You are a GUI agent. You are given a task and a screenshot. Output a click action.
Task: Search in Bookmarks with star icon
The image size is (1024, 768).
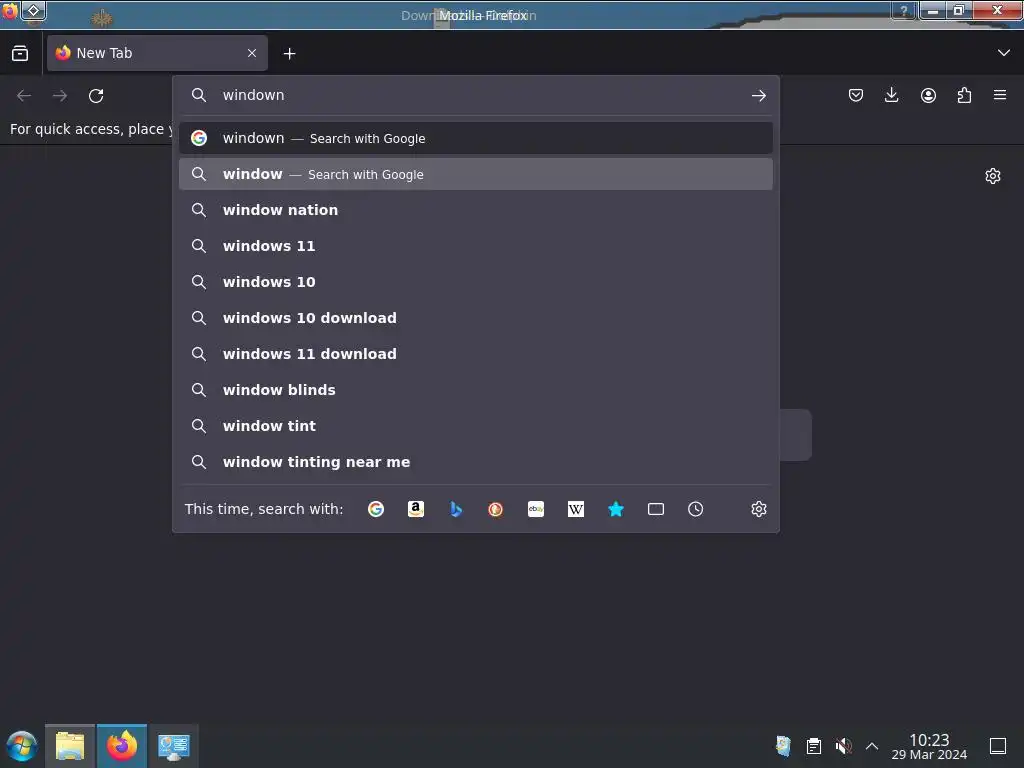click(x=616, y=509)
